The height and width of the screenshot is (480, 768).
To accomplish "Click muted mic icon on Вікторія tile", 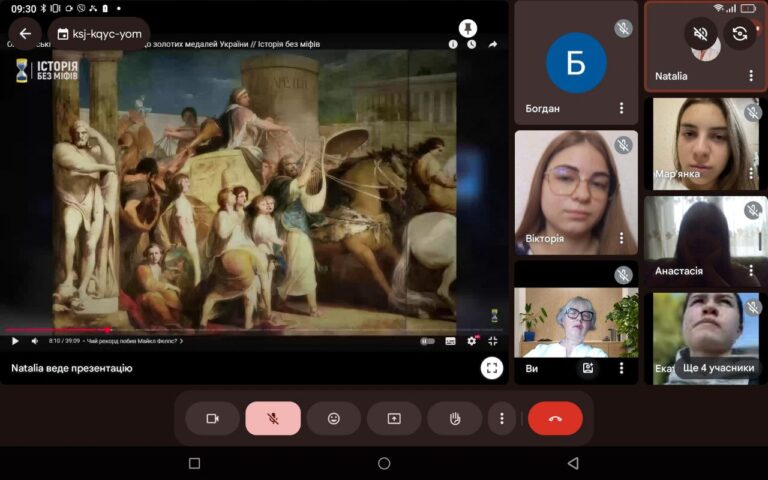I will pyautogui.click(x=623, y=145).
